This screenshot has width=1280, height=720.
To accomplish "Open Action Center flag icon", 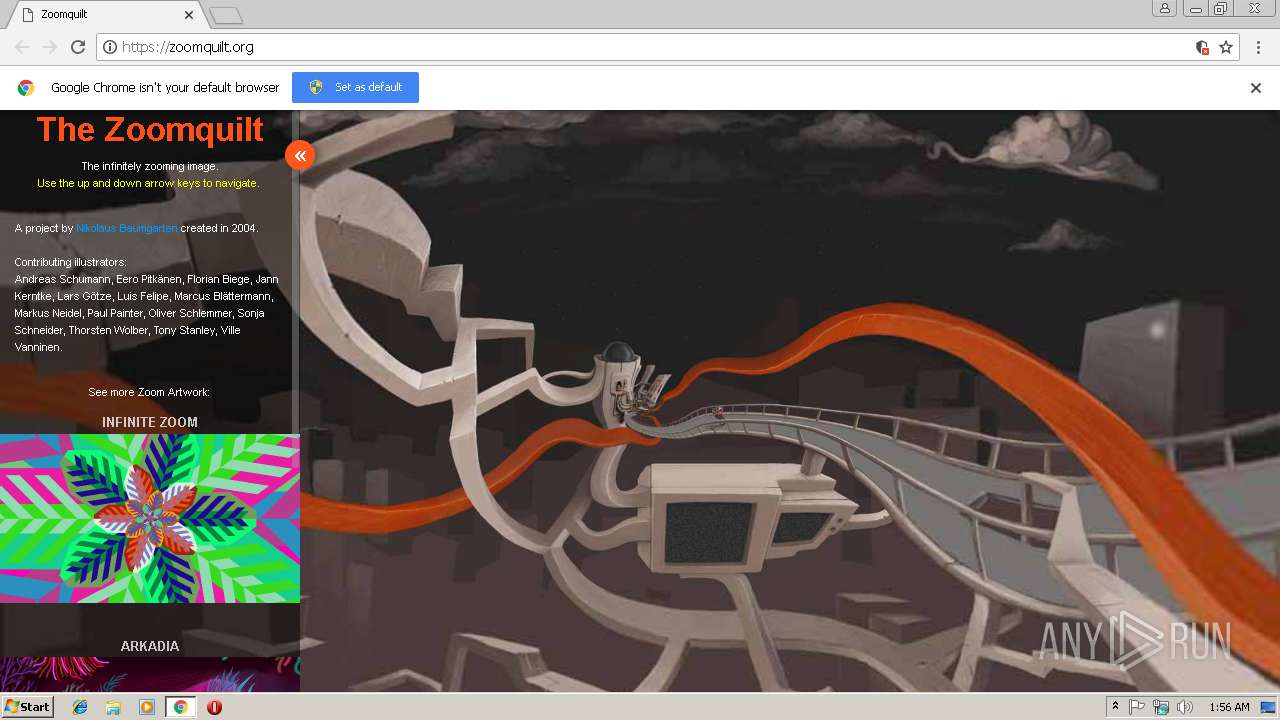I will click(x=1137, y=707).
